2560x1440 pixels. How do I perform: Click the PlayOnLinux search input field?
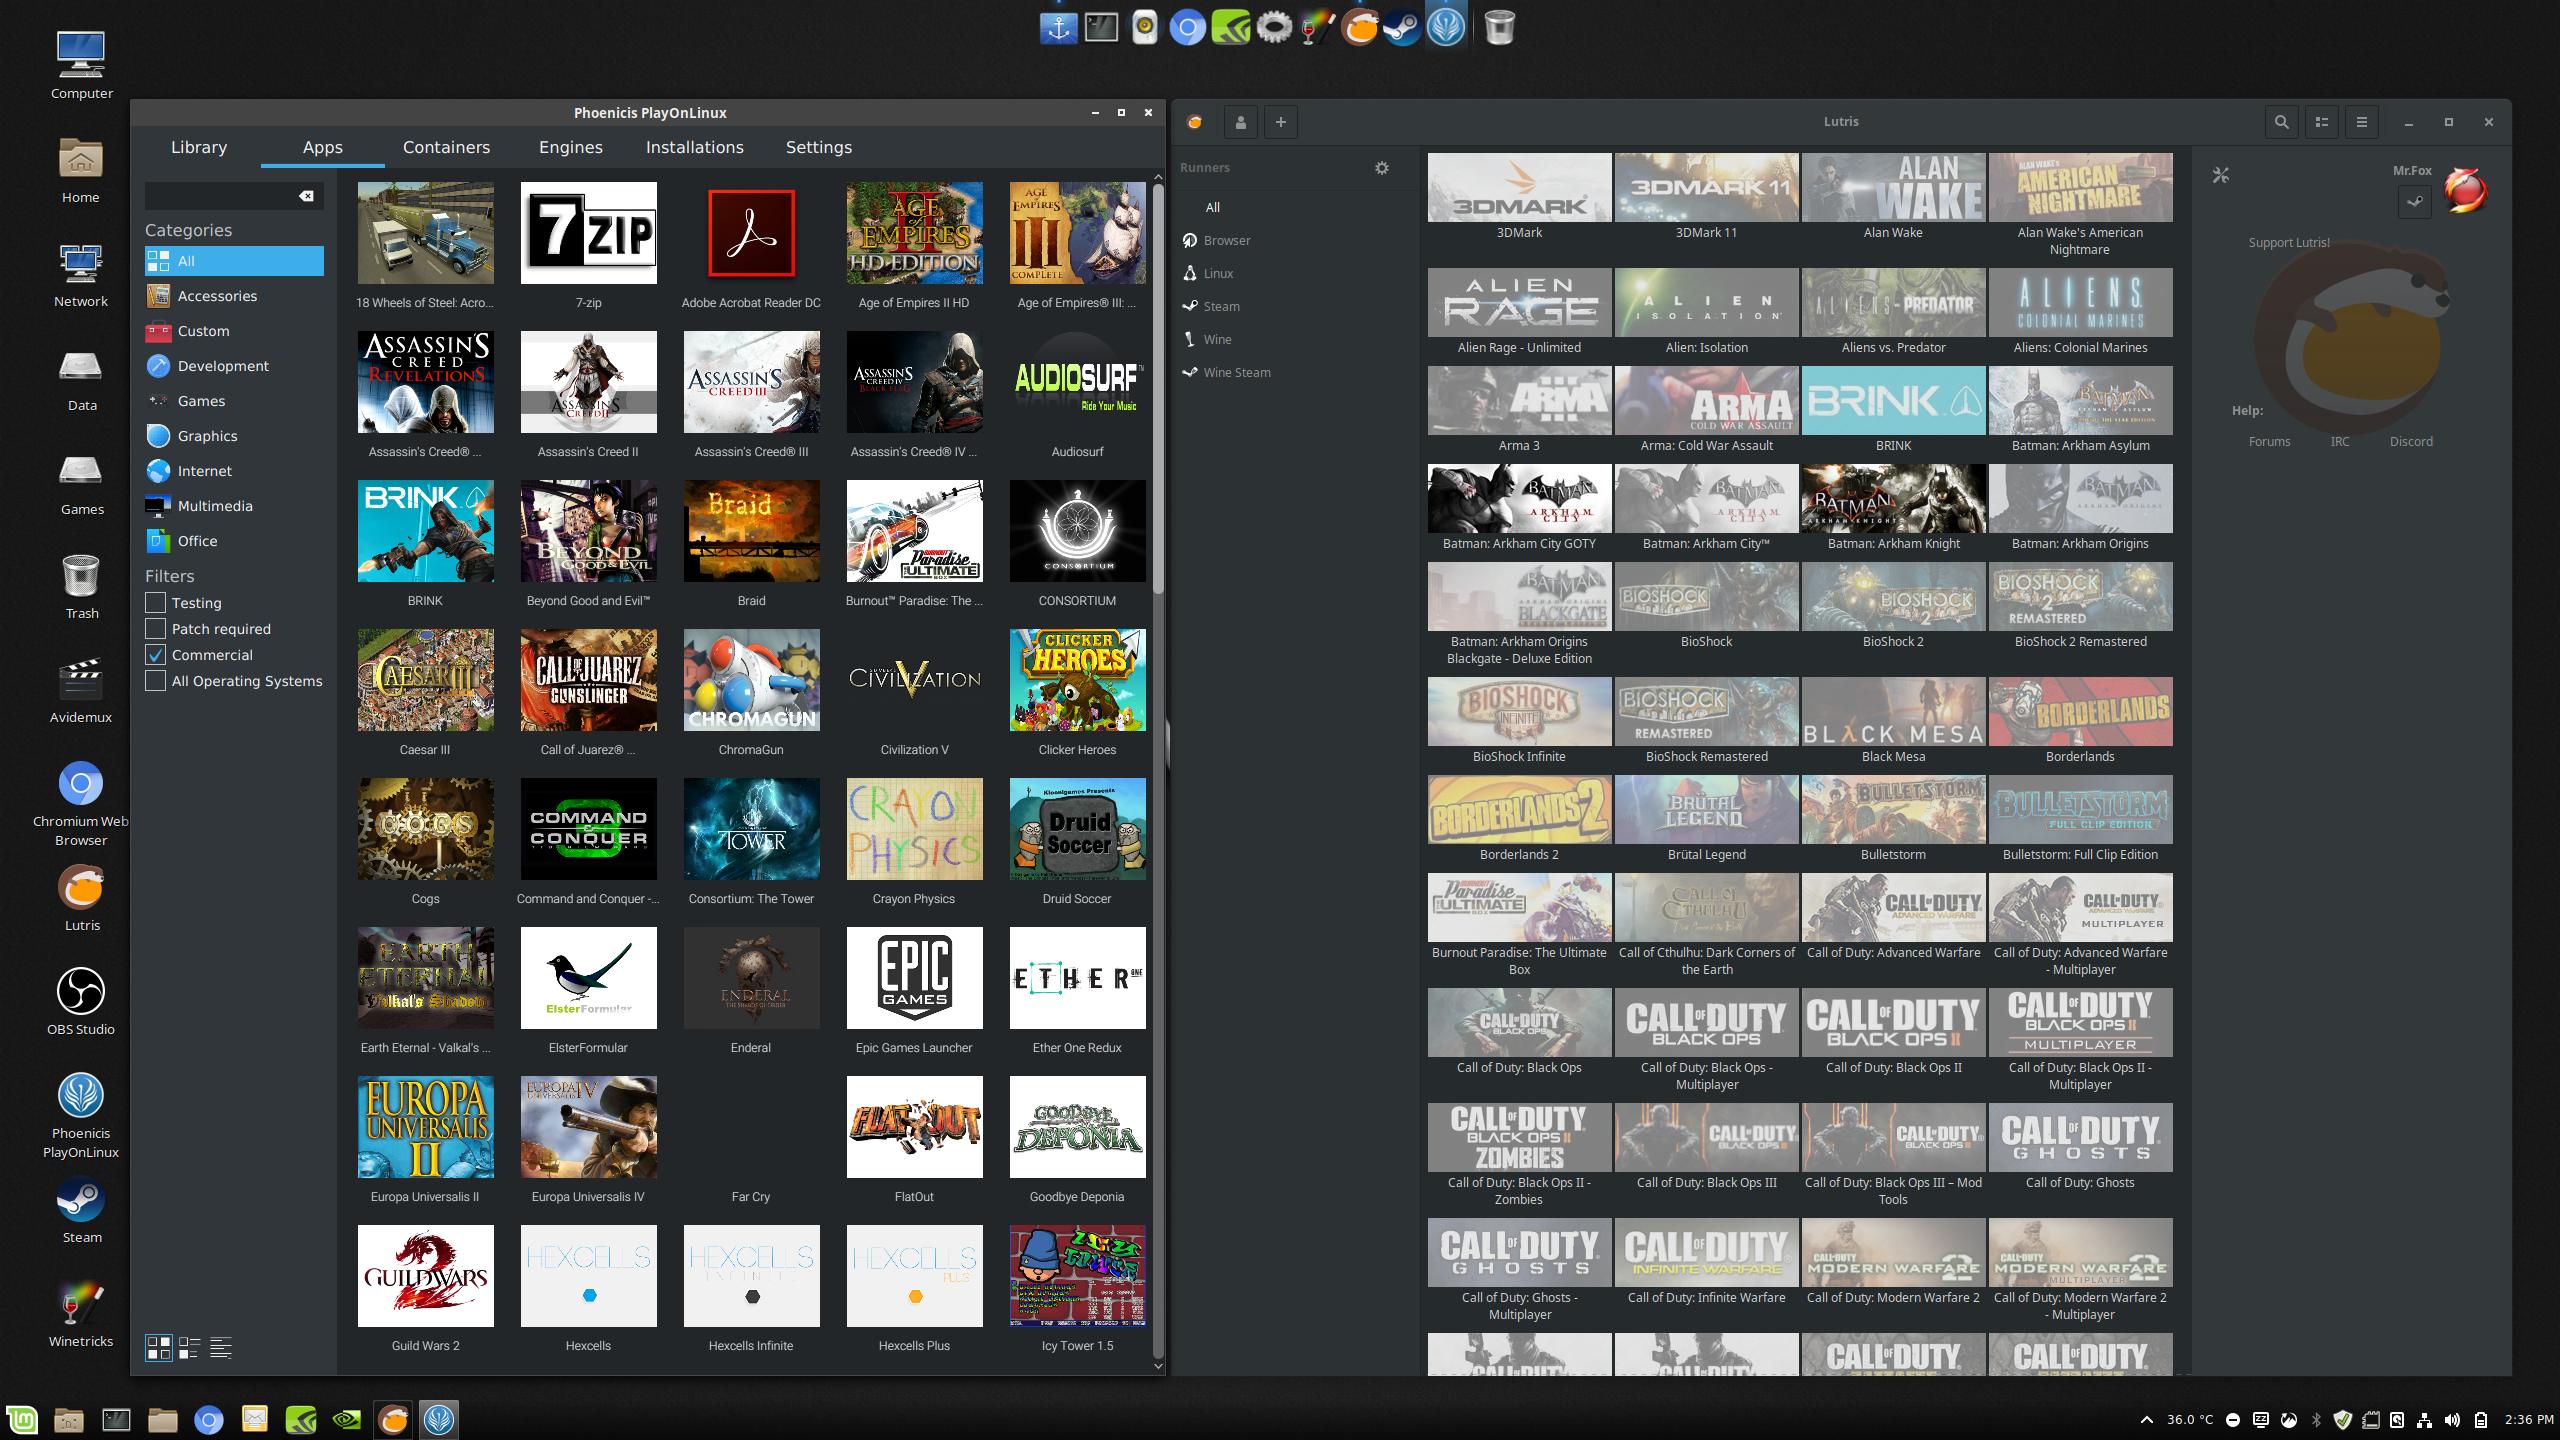(222, 196)
